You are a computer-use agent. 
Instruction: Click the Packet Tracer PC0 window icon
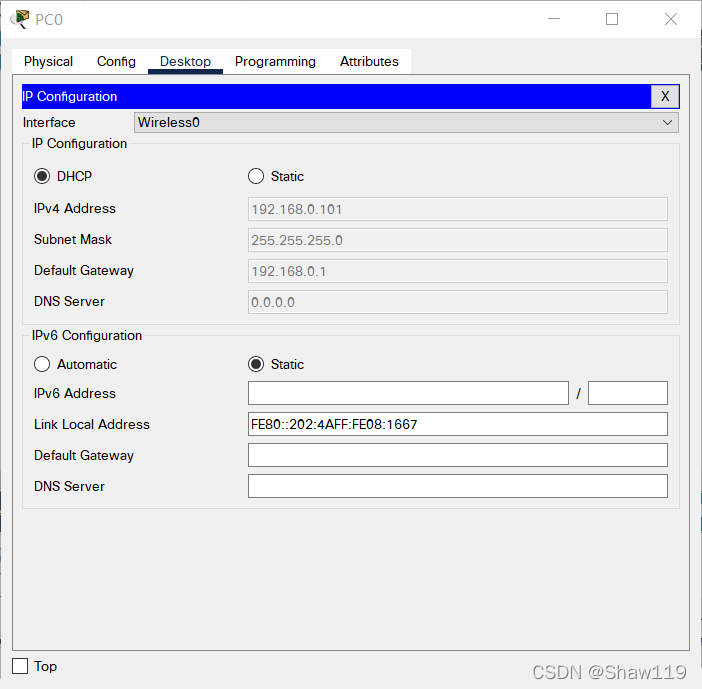(20, 19)
